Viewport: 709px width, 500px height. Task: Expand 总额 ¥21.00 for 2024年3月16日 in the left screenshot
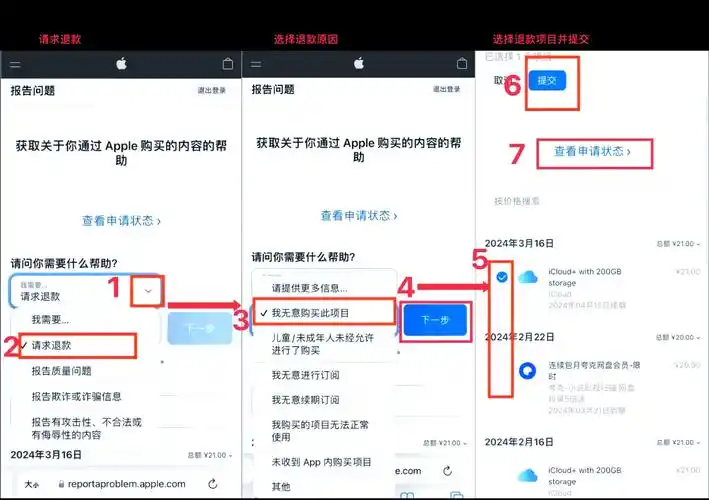pyautogui.click(x=210, y=455)
